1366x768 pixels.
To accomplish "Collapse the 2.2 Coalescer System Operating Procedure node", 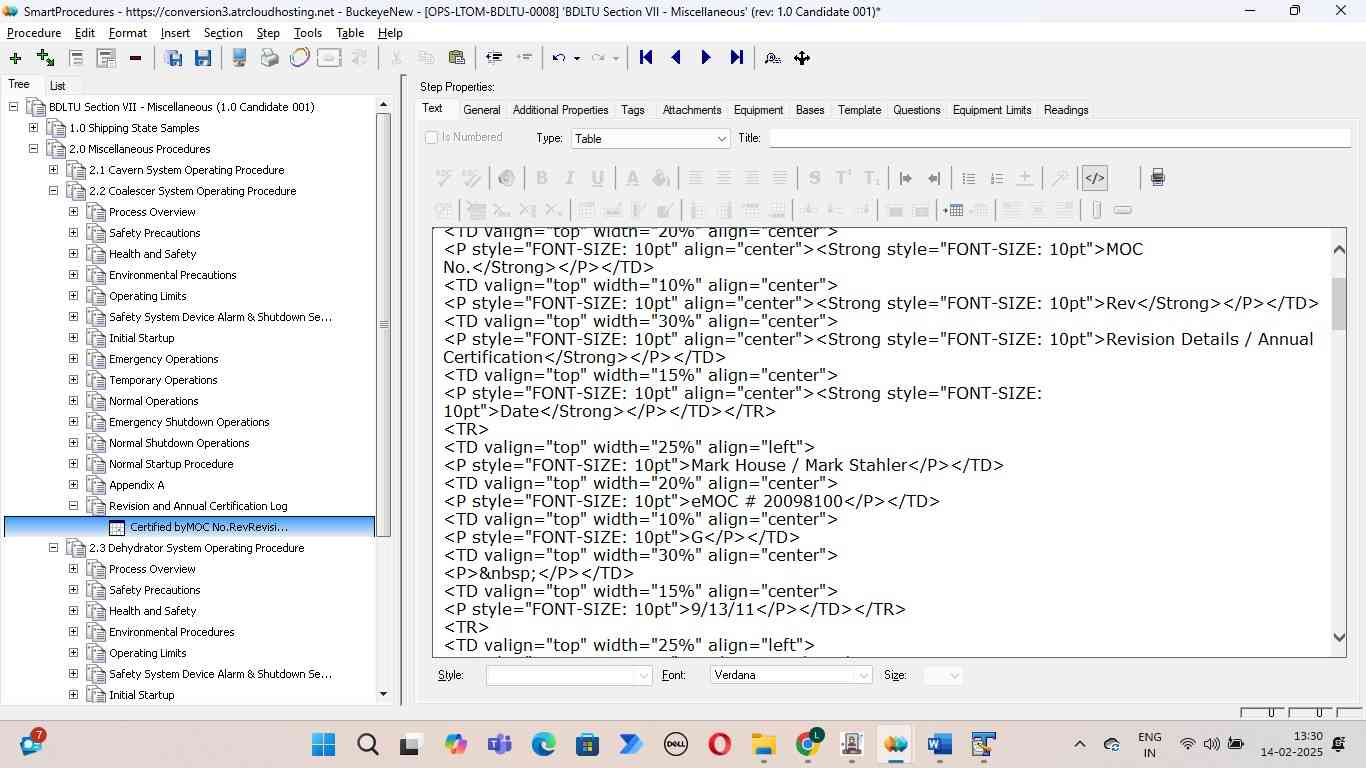I will pos(53,191).
